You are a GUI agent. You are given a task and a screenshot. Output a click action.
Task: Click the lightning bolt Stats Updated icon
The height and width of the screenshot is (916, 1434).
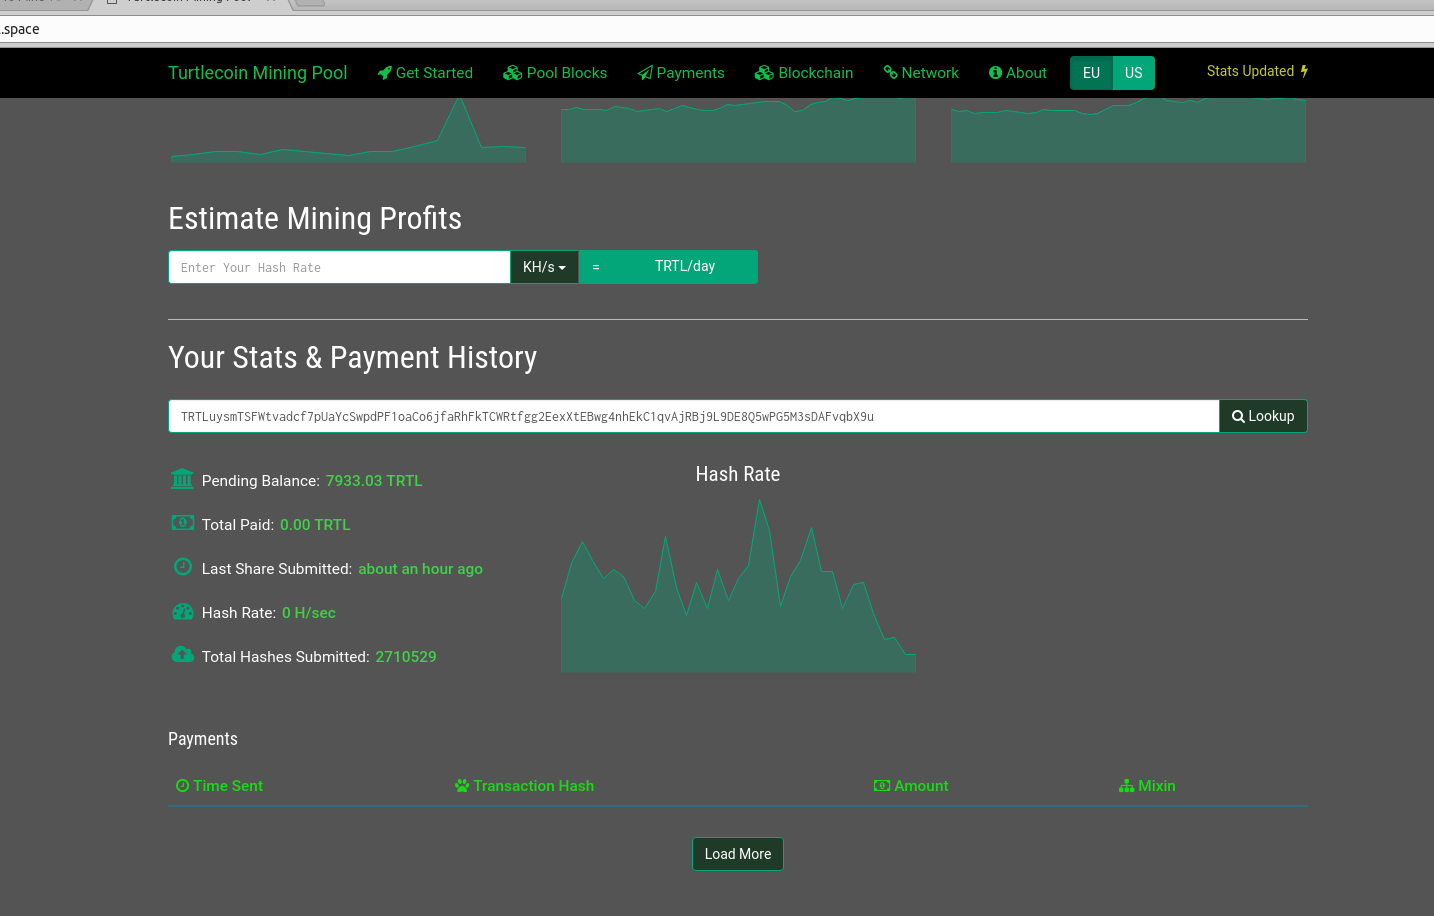(x=1304, y=71)
